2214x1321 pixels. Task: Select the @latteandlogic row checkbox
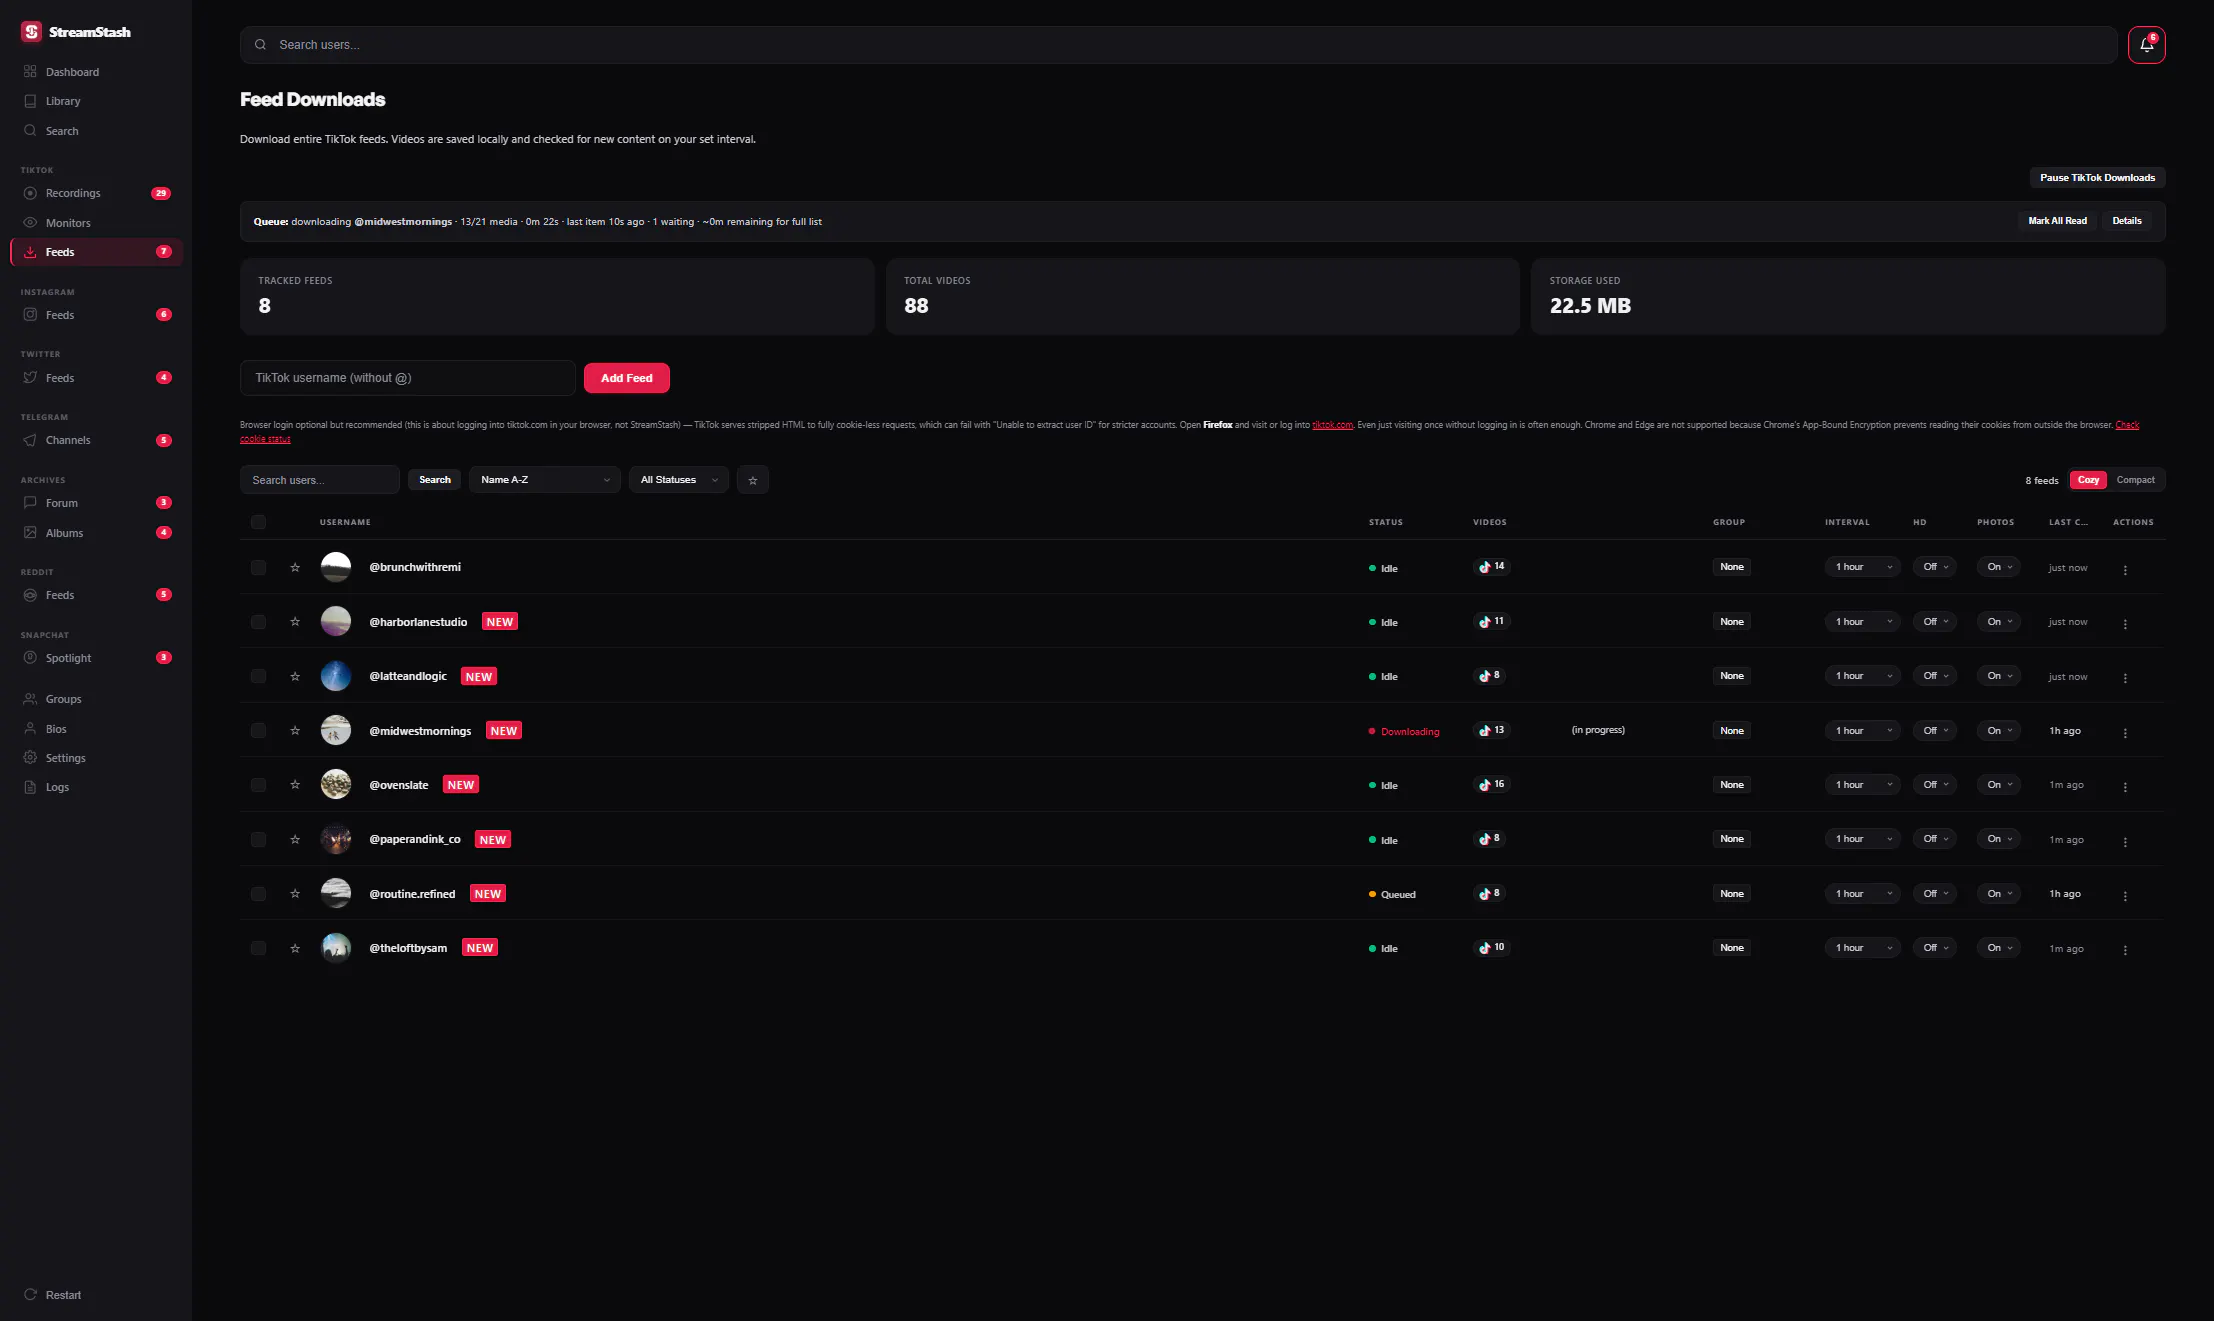coord(258,676)
